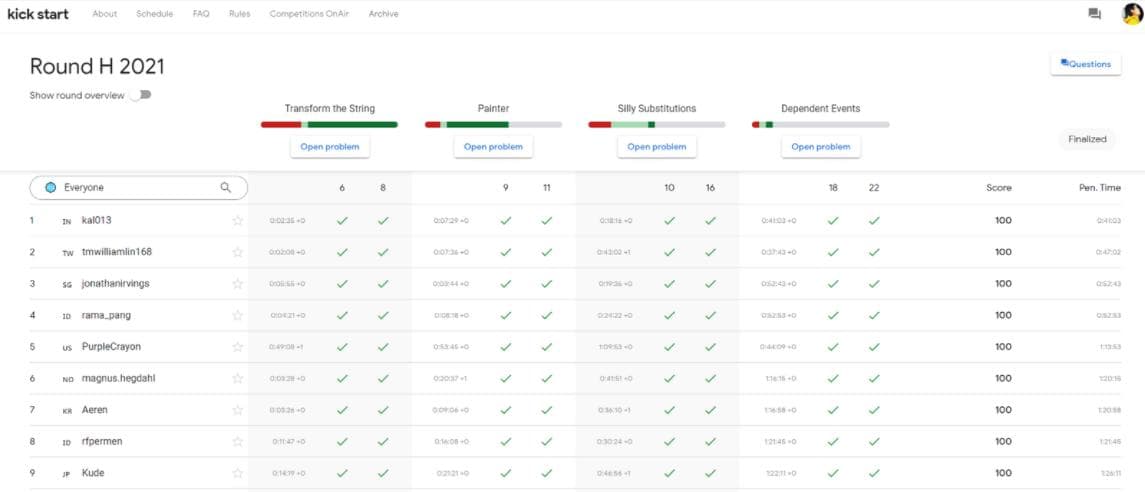This screenshot has width=1145, height=492.
Task: Open the Silly Substitutions problem
Action: (656, 147)
